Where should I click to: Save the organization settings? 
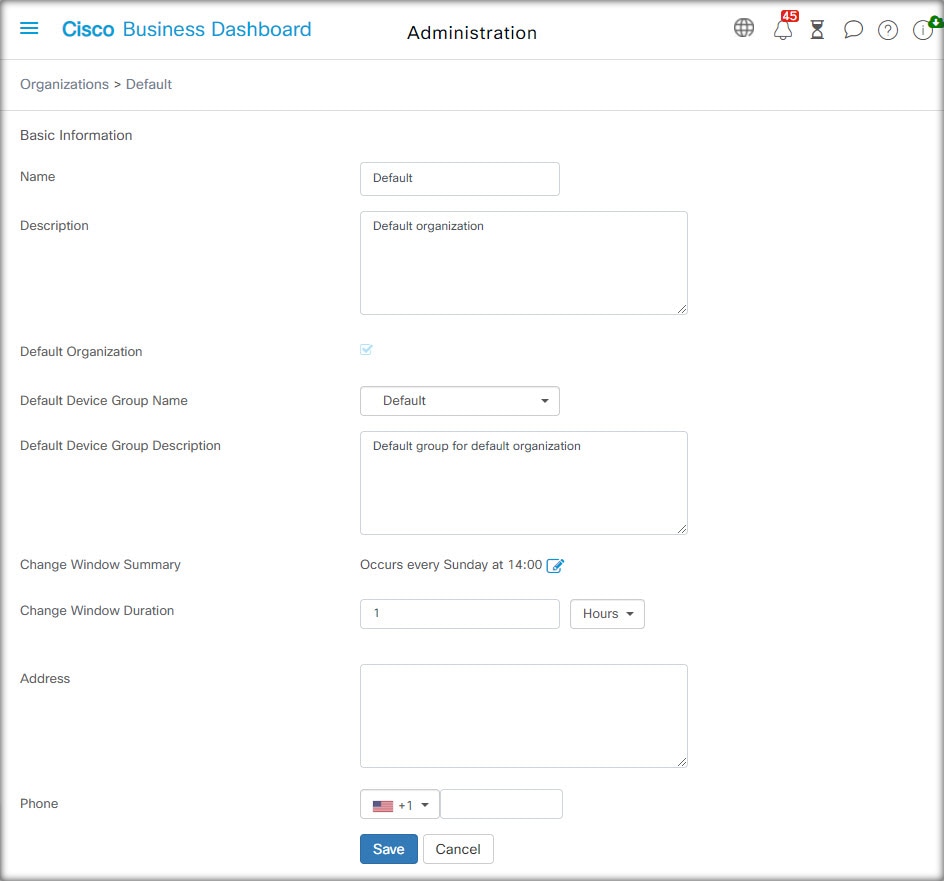tap(388, 849)
